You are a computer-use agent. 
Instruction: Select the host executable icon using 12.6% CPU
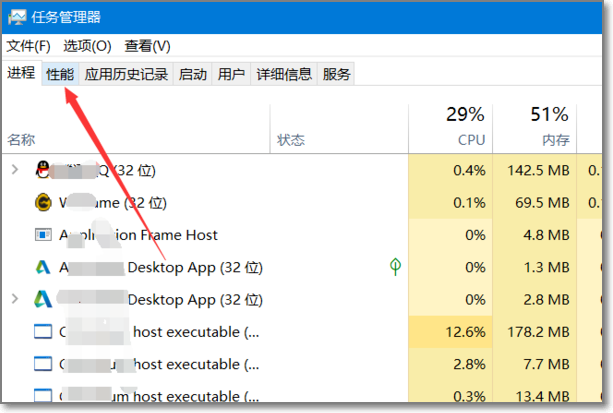pos(43,332)
